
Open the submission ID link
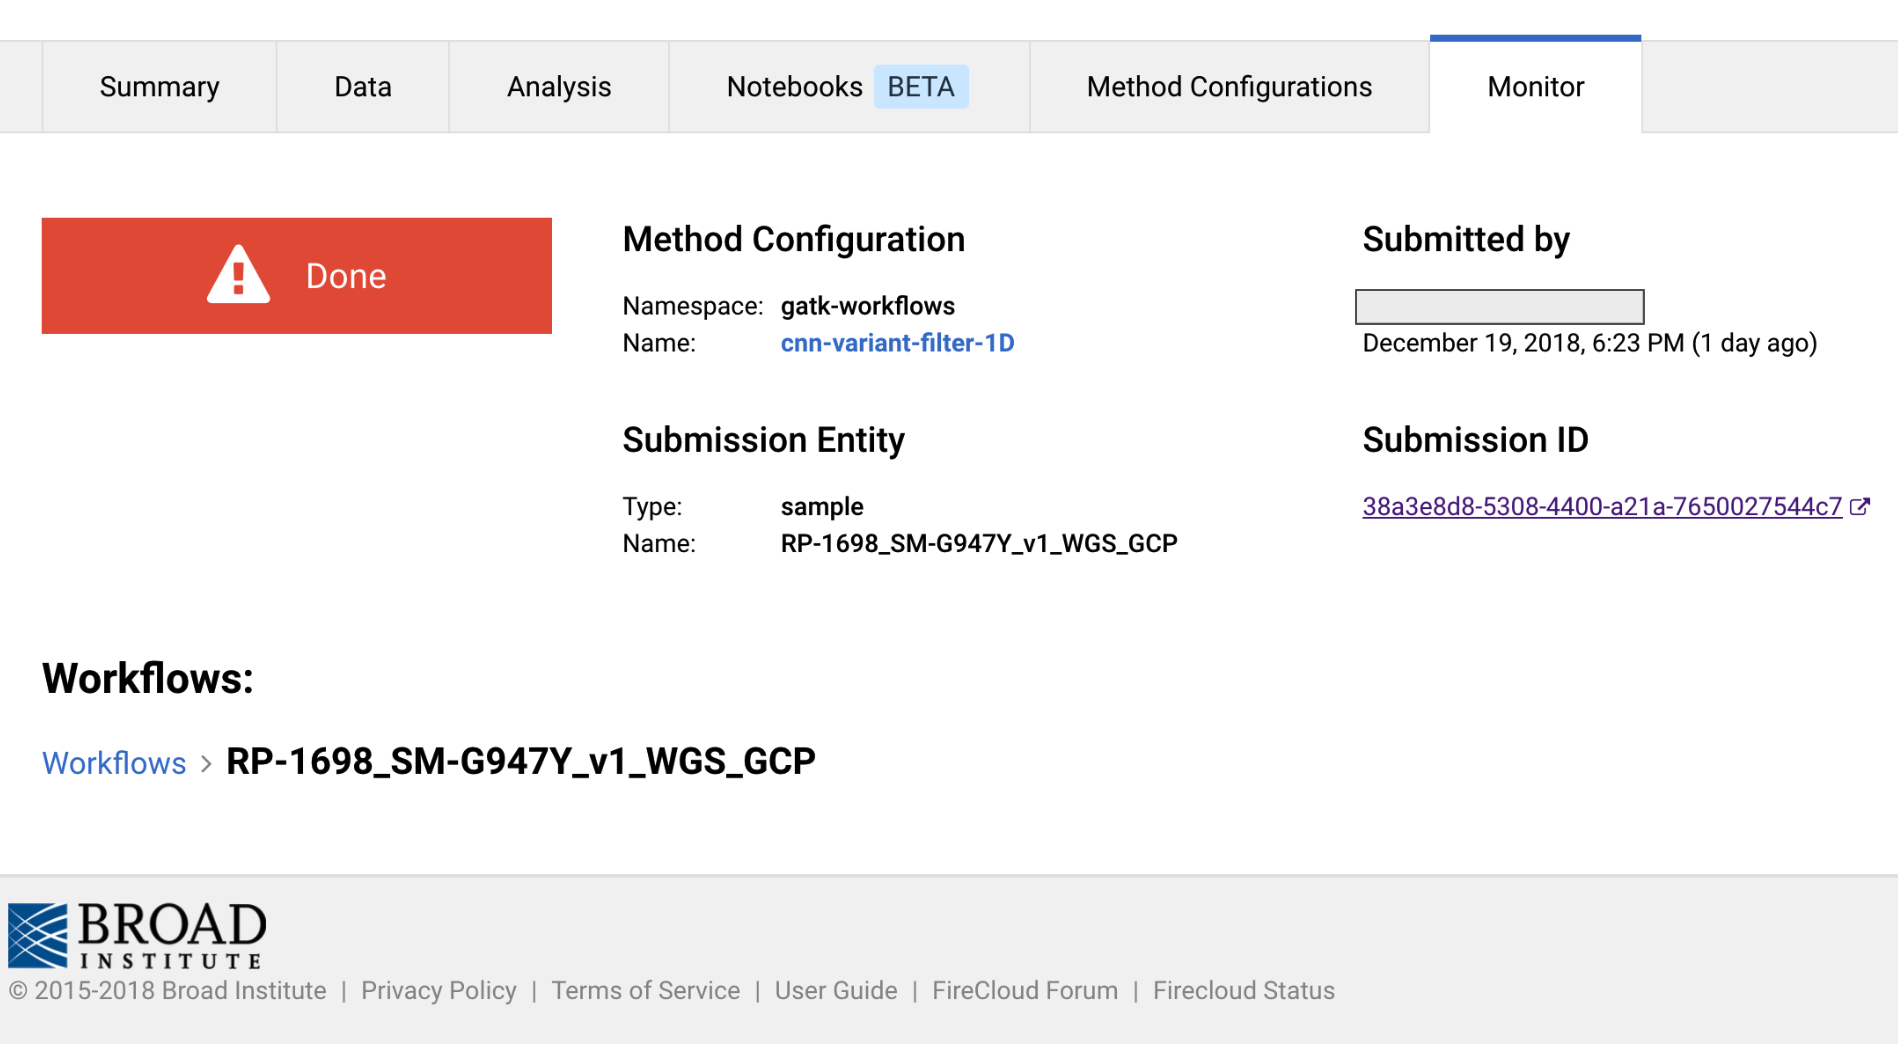tap(1601, 507)
